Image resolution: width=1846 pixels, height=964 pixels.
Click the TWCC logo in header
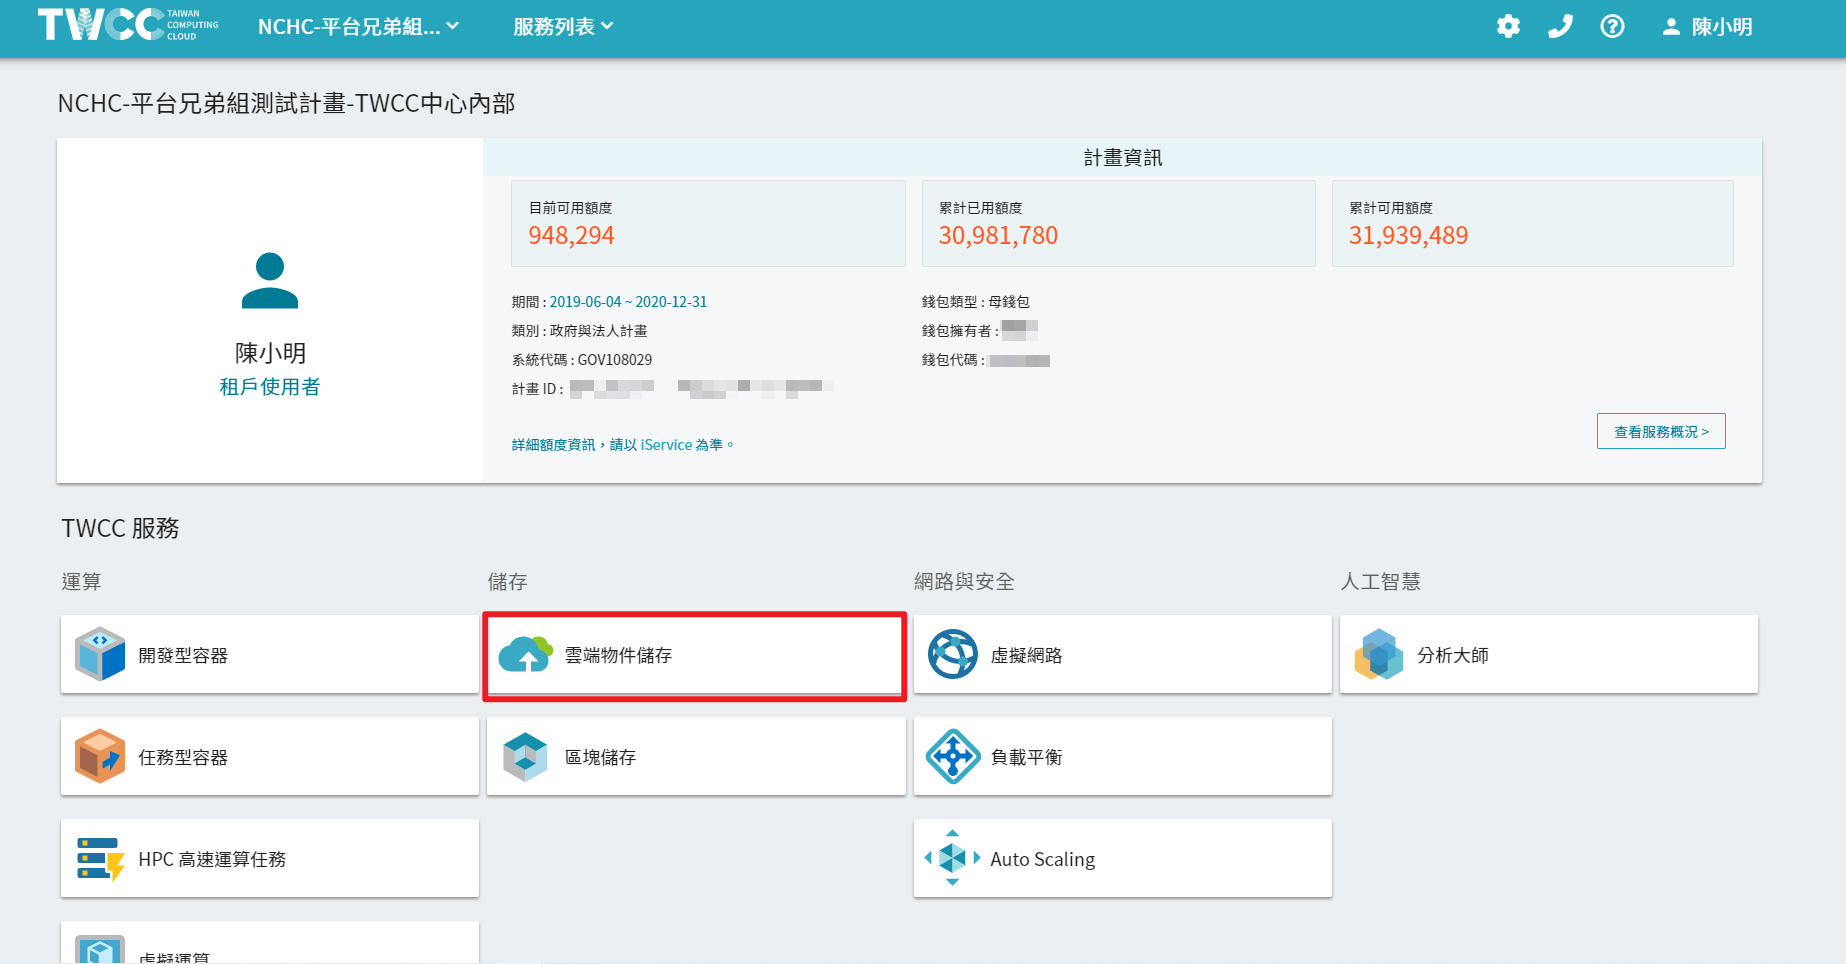coord(127,25)
